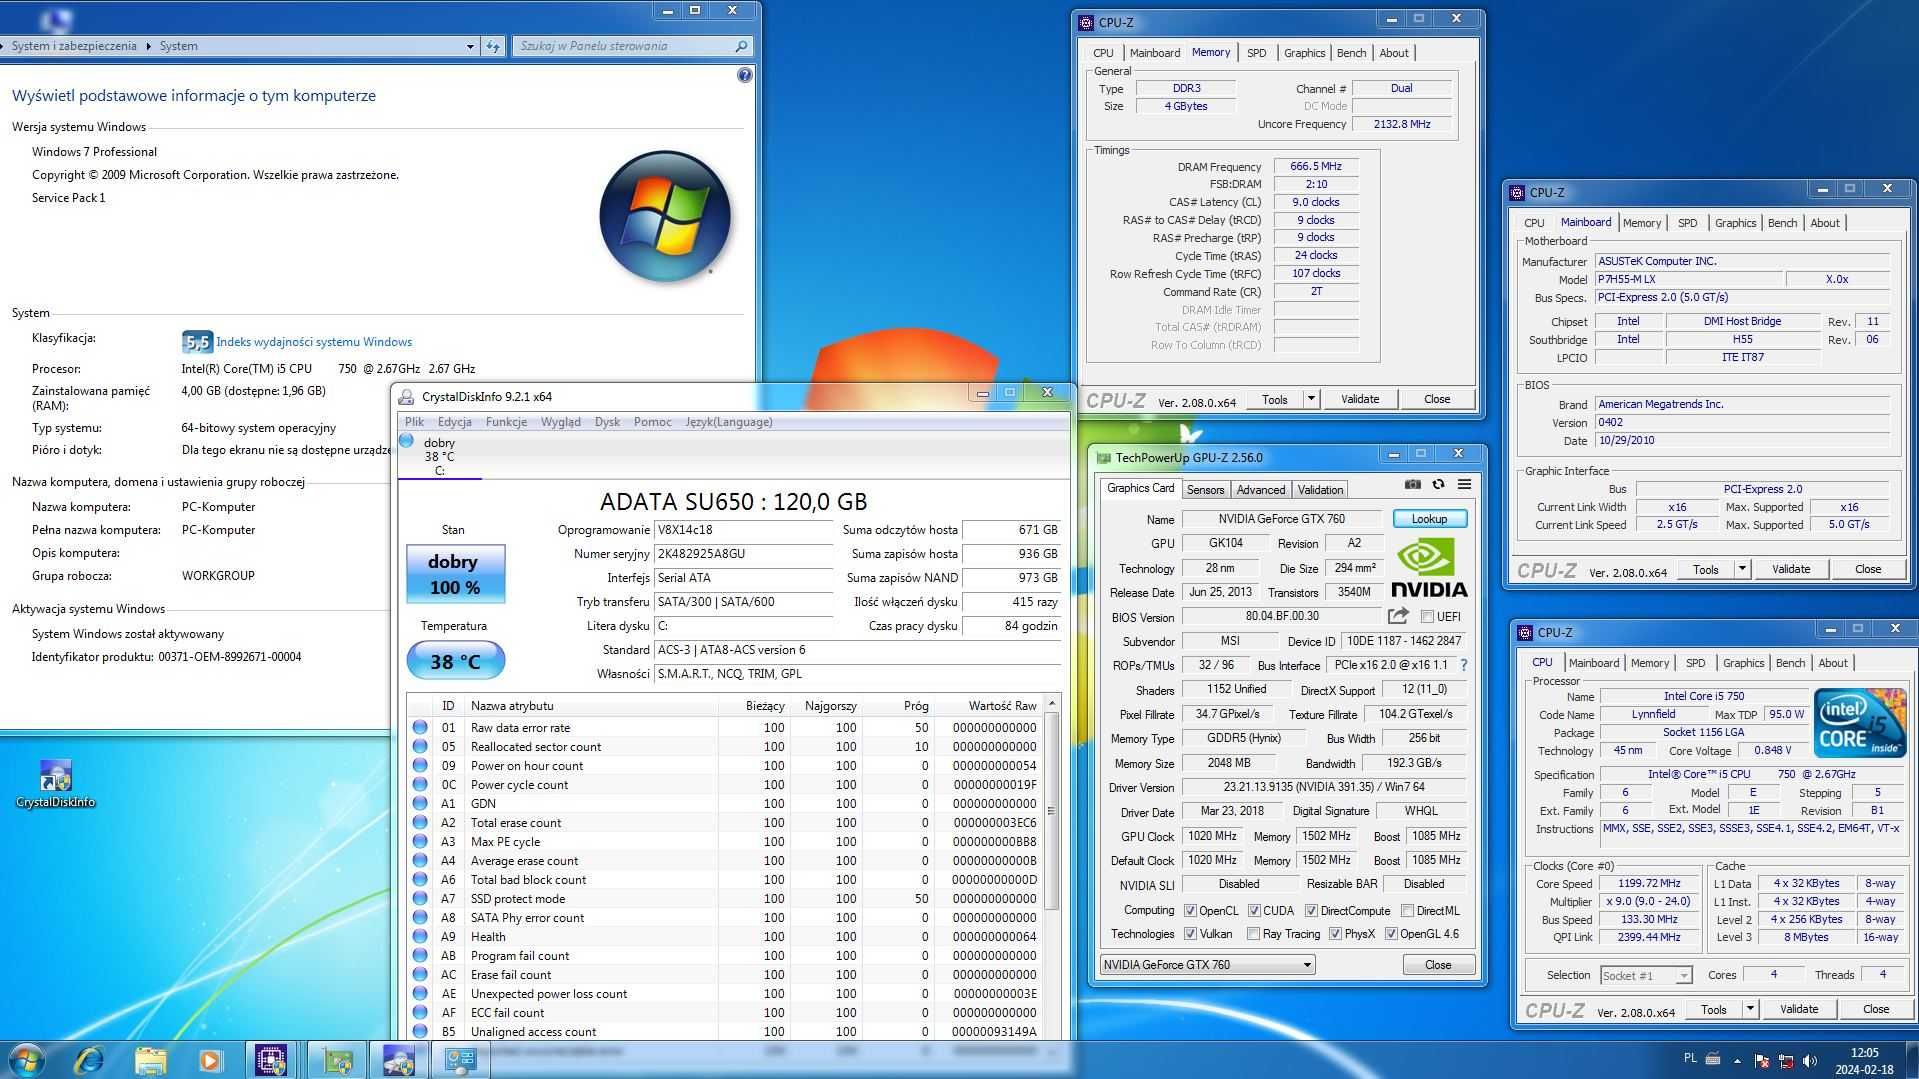Click the Control Panel help question icon

point(744,75)
